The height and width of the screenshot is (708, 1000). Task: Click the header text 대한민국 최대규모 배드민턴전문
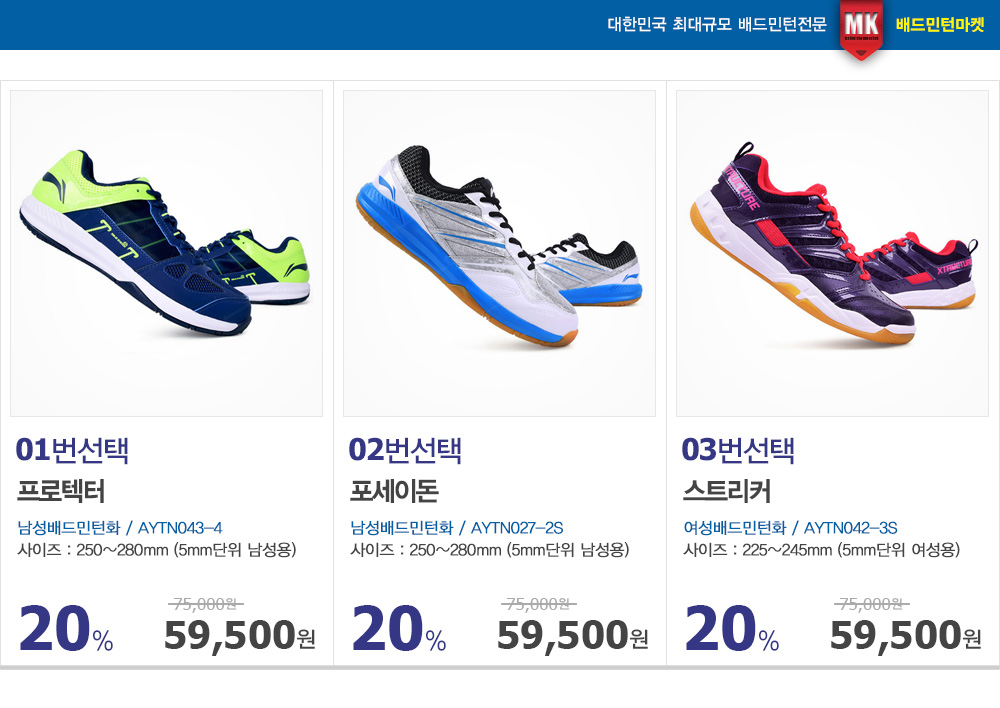717,25
